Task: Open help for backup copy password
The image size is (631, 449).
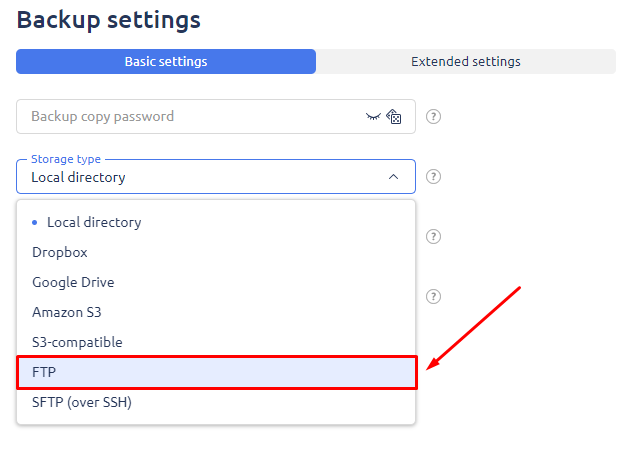Action: click(x=433, y=117)
